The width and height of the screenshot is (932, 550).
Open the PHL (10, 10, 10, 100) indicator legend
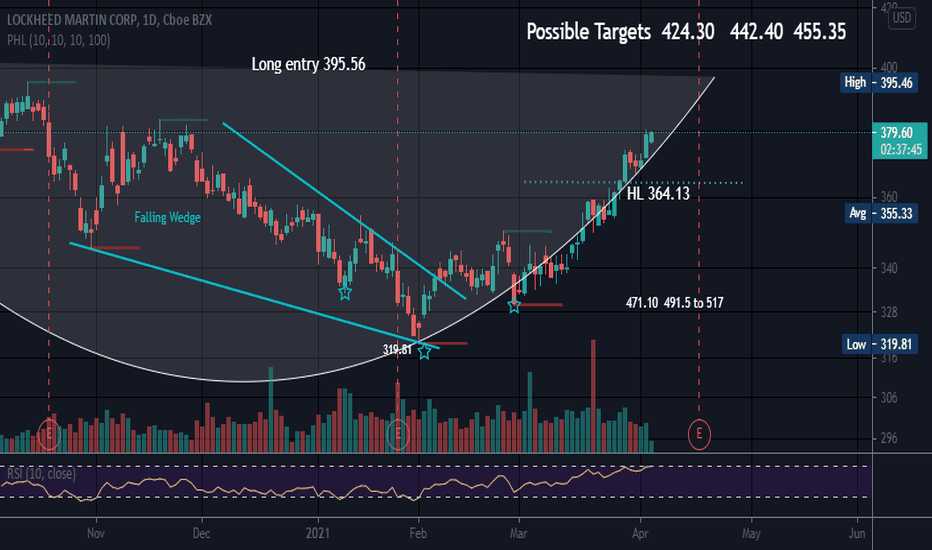(58, 40)
